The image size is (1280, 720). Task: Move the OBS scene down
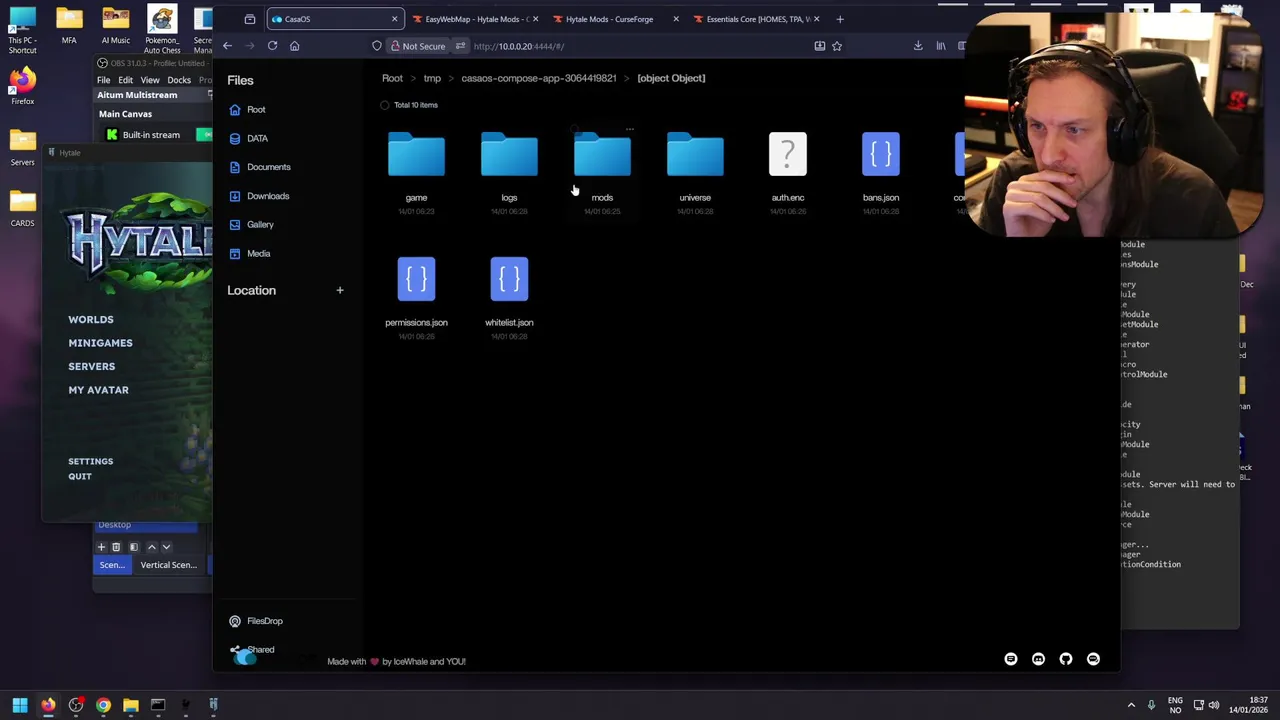pyautogui.click(x=166, y=547)
